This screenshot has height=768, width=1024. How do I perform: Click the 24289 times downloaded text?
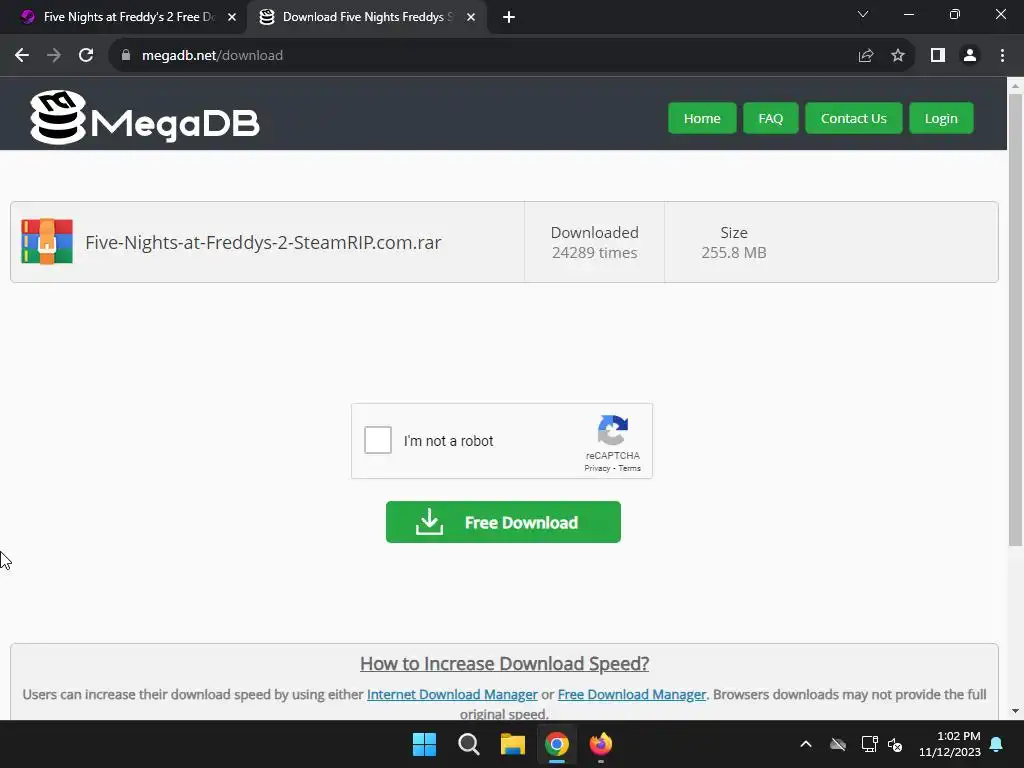pos(594,253)
